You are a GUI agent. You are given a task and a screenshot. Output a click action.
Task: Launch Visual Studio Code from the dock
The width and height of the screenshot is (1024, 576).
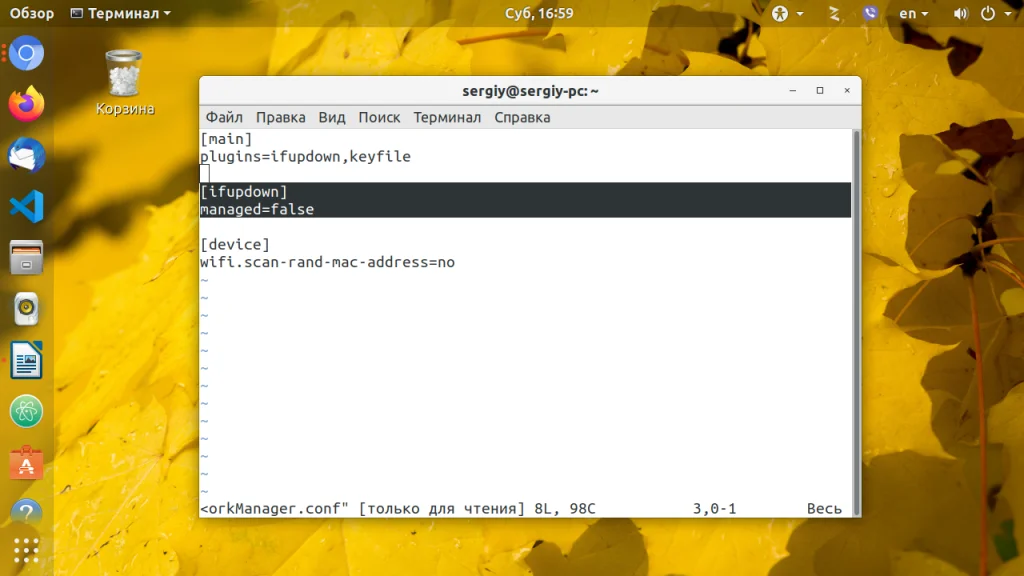(x=26, y=206)
